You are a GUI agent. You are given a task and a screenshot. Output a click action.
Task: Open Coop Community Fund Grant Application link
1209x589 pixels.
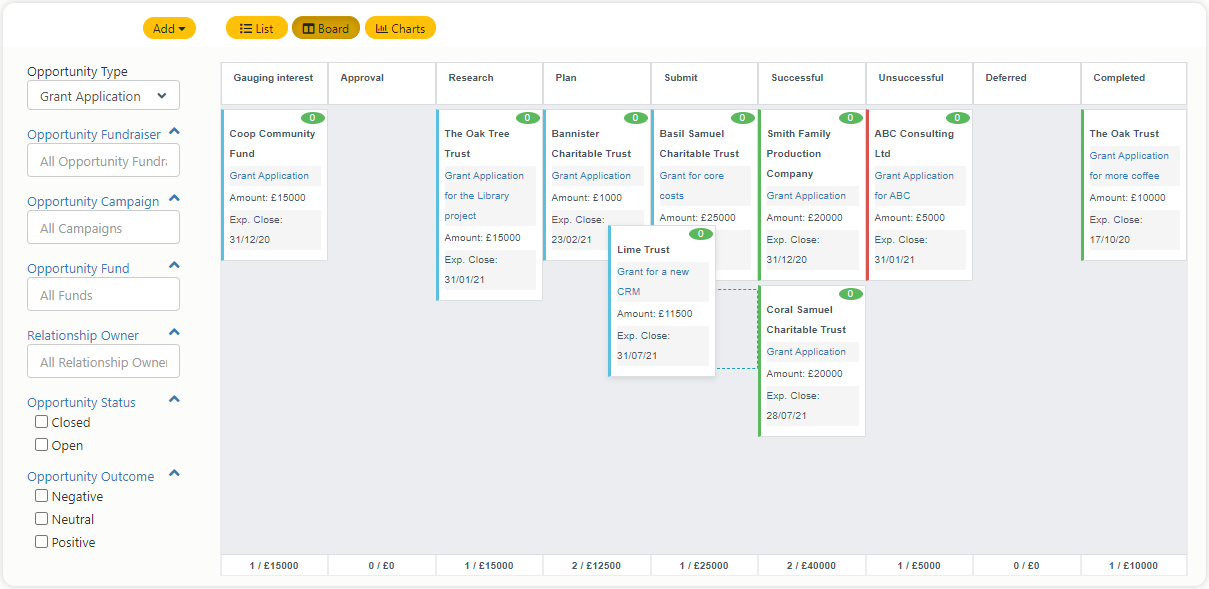[269, 176]
